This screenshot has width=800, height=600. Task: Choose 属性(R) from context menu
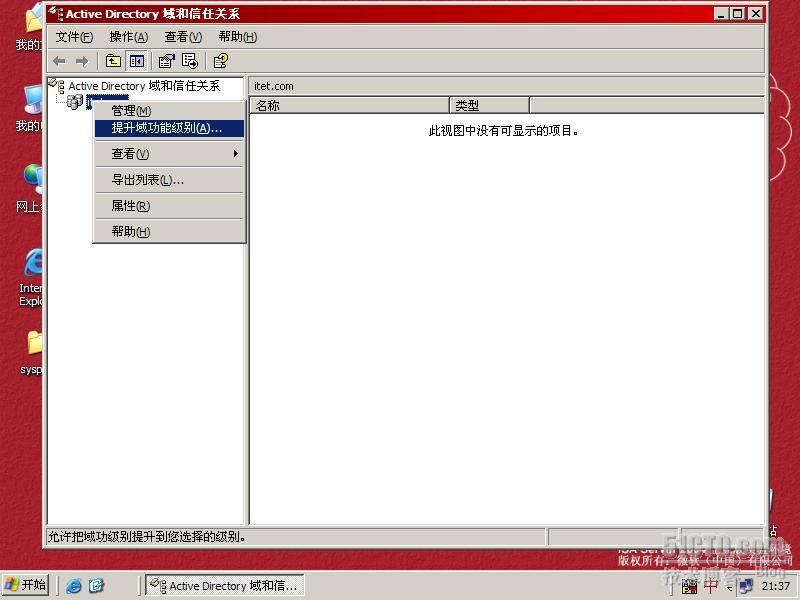169,206
